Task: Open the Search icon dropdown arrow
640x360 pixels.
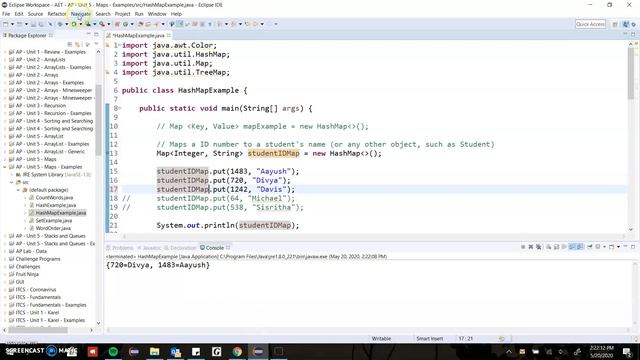Action: (x=163, y=24)
